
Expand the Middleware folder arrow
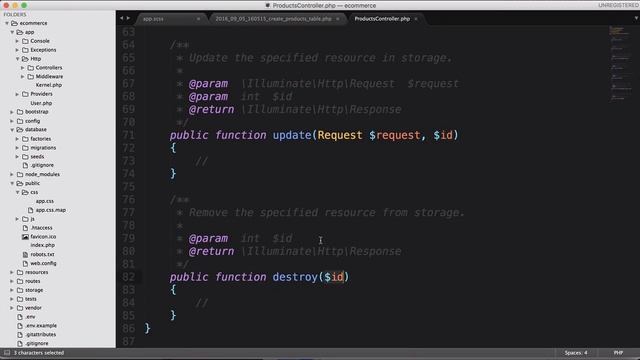(23, 77)
